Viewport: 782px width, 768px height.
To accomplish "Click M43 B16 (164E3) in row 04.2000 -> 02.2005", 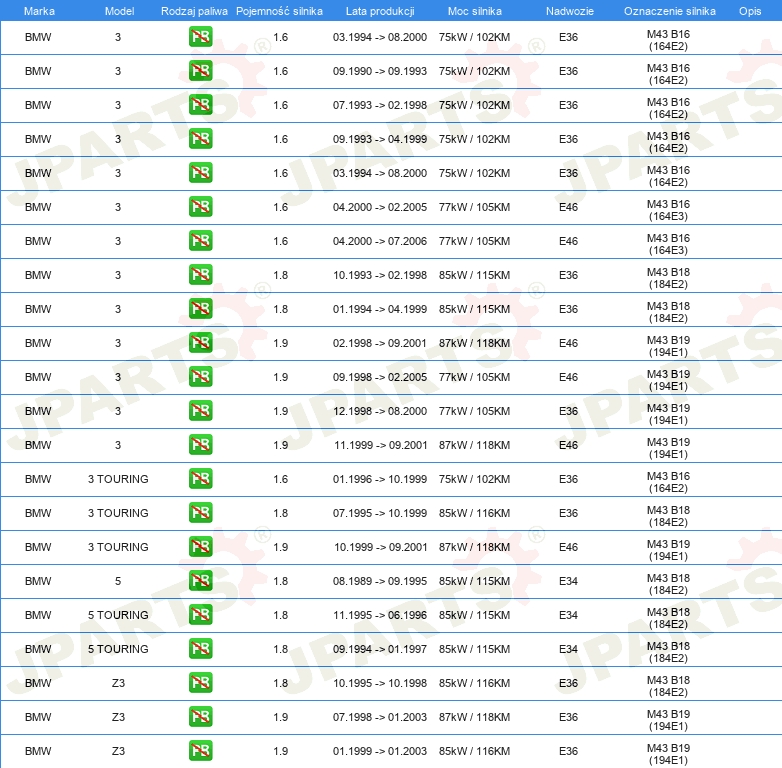I will click(668, 210).
